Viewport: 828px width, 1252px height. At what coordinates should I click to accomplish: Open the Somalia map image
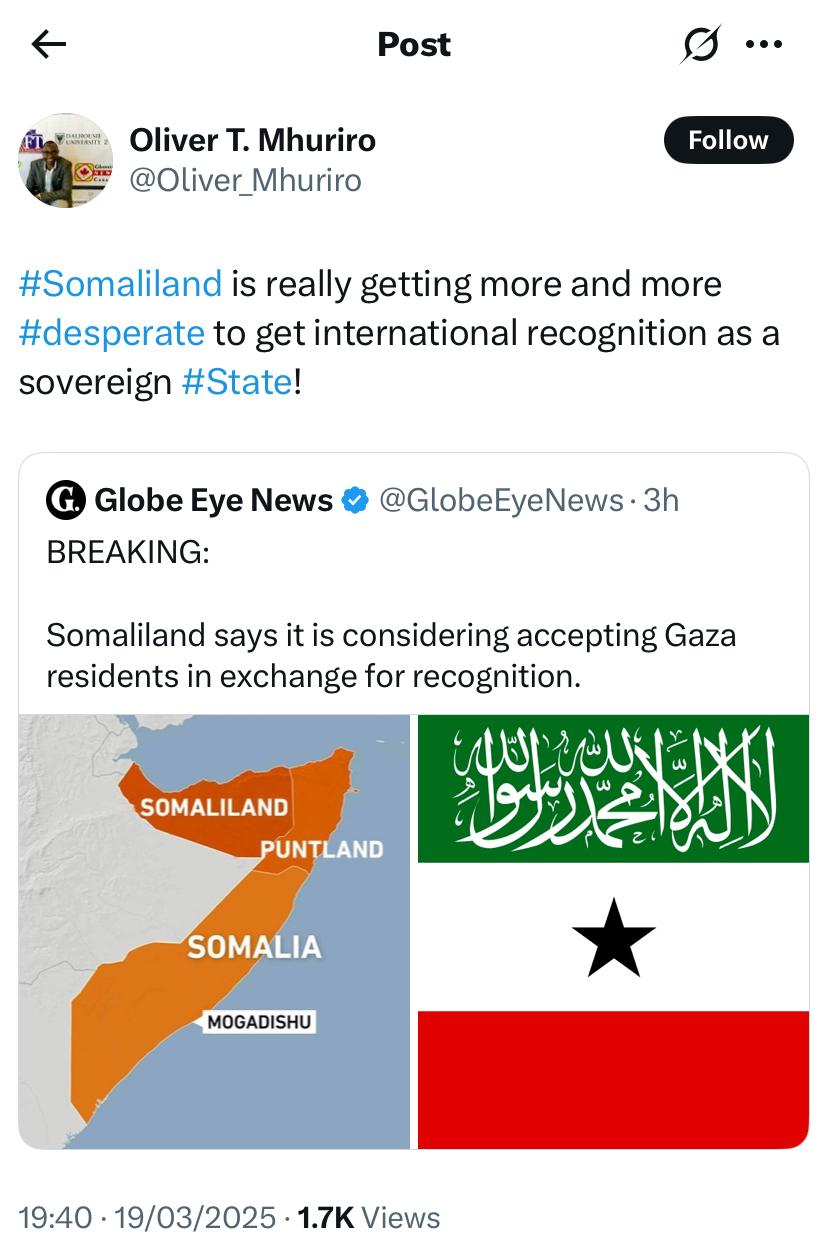(x=214, y=931)
